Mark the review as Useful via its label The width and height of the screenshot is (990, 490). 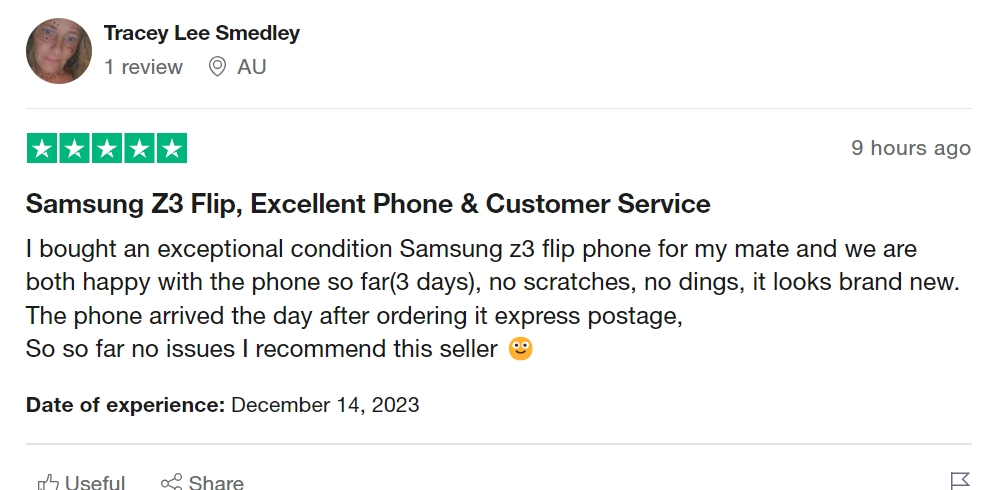[x=95, y=484]
